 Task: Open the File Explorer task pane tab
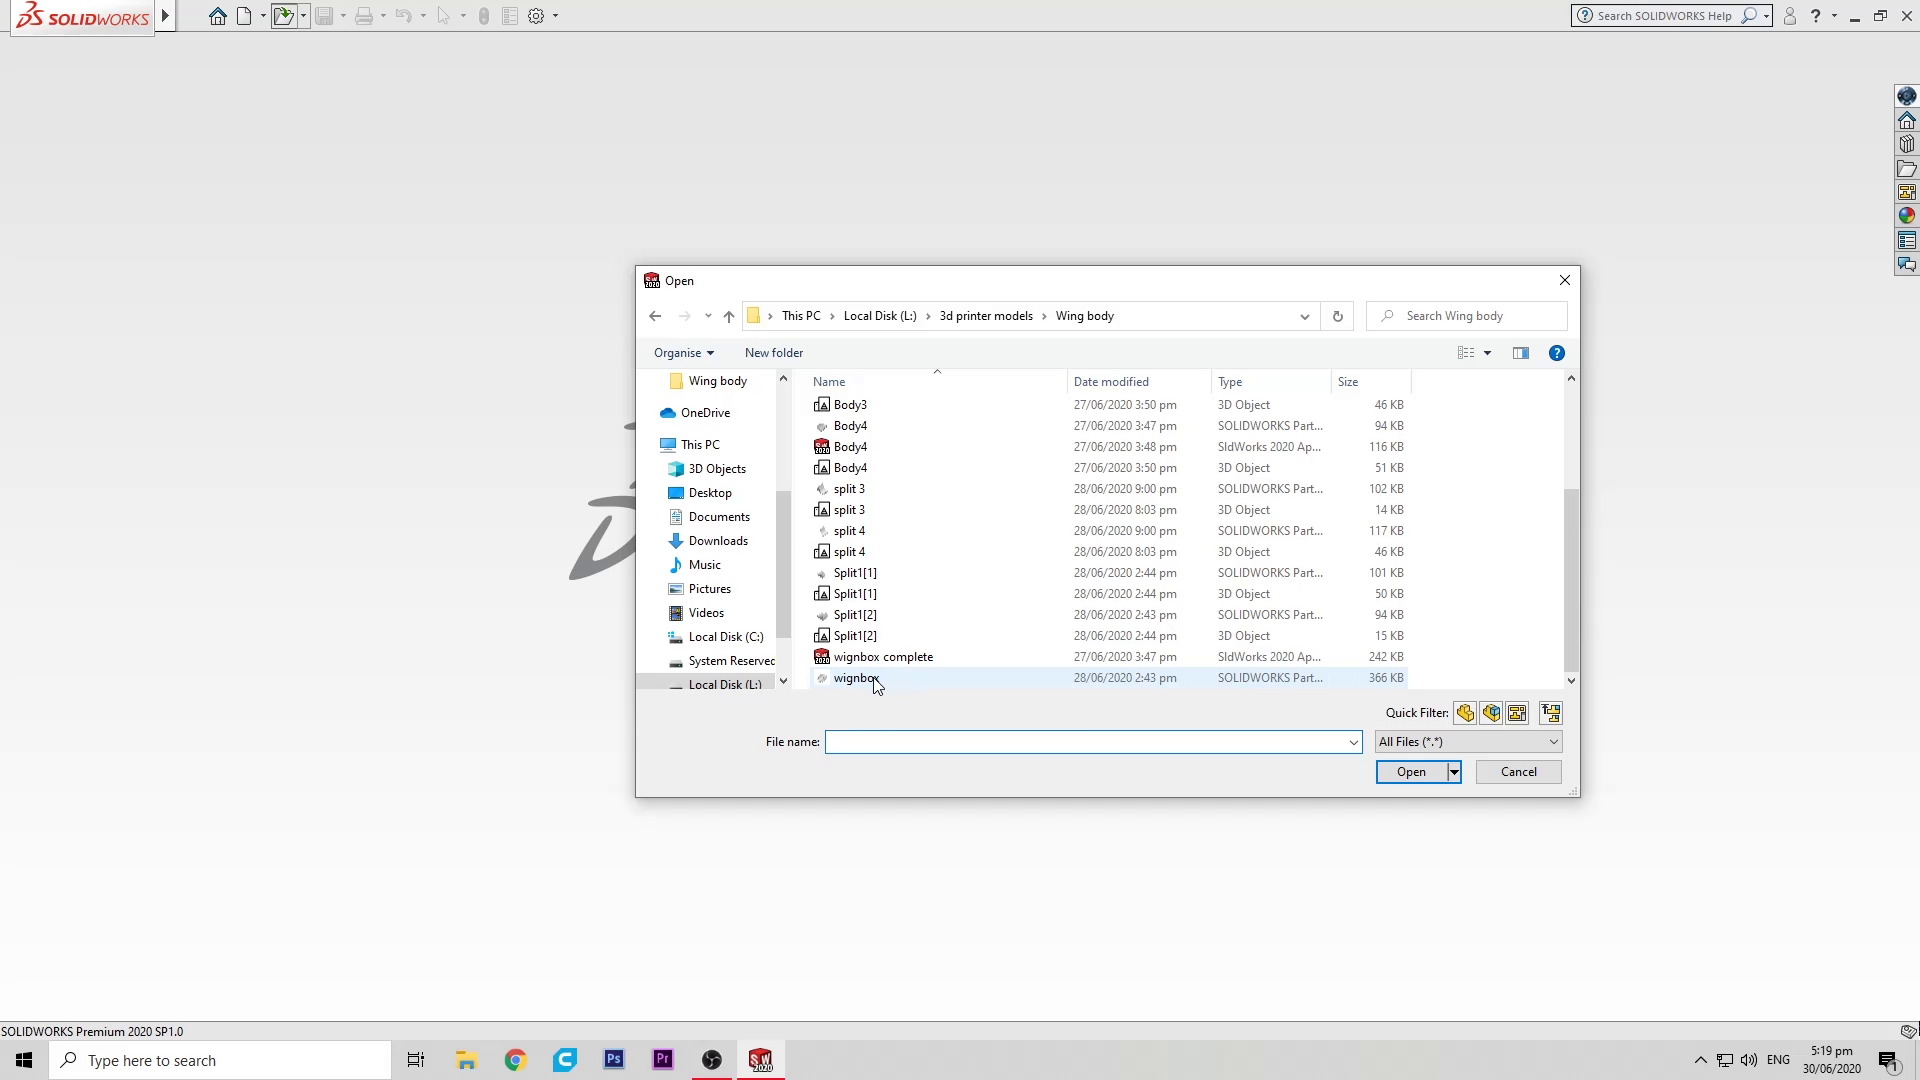[1907, 168]
